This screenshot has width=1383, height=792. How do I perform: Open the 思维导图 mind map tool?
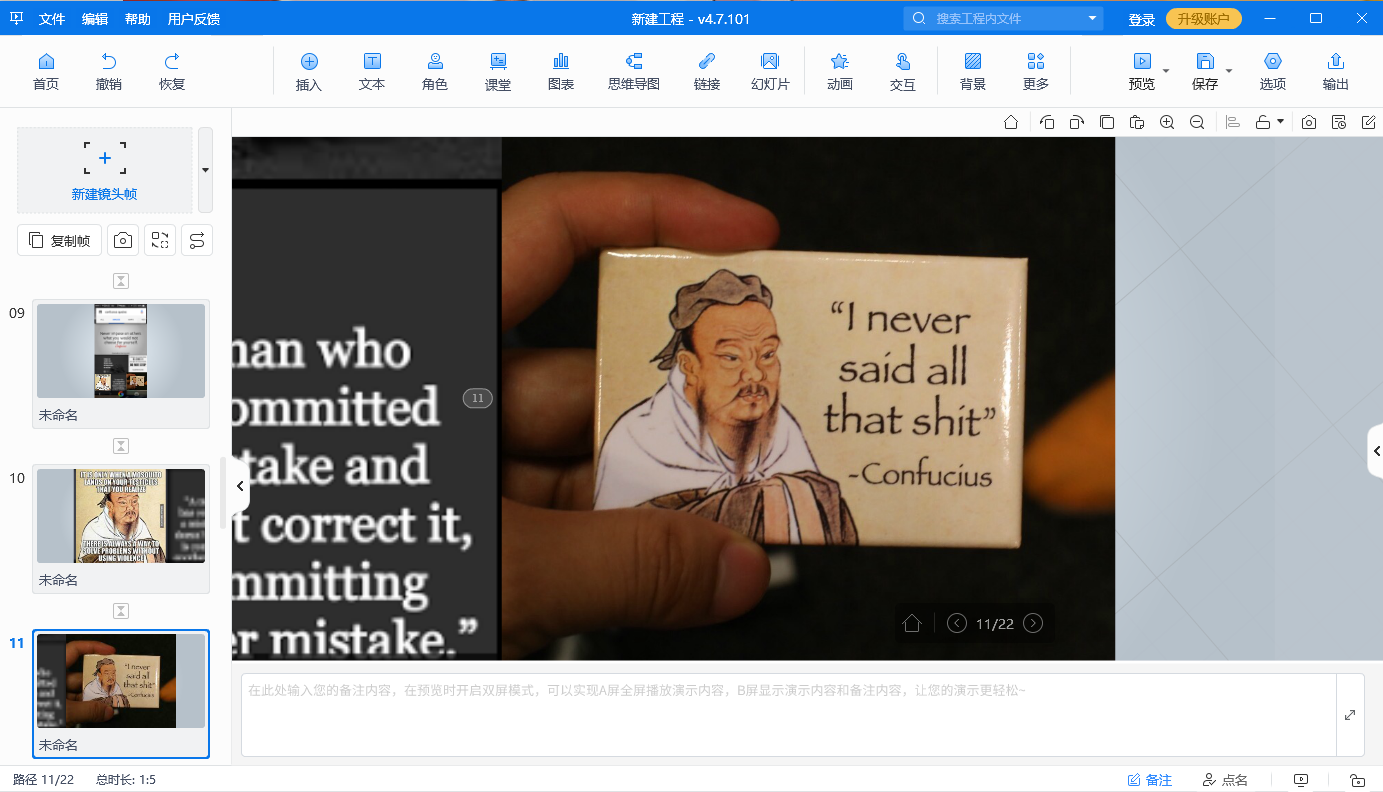point(634,71)
